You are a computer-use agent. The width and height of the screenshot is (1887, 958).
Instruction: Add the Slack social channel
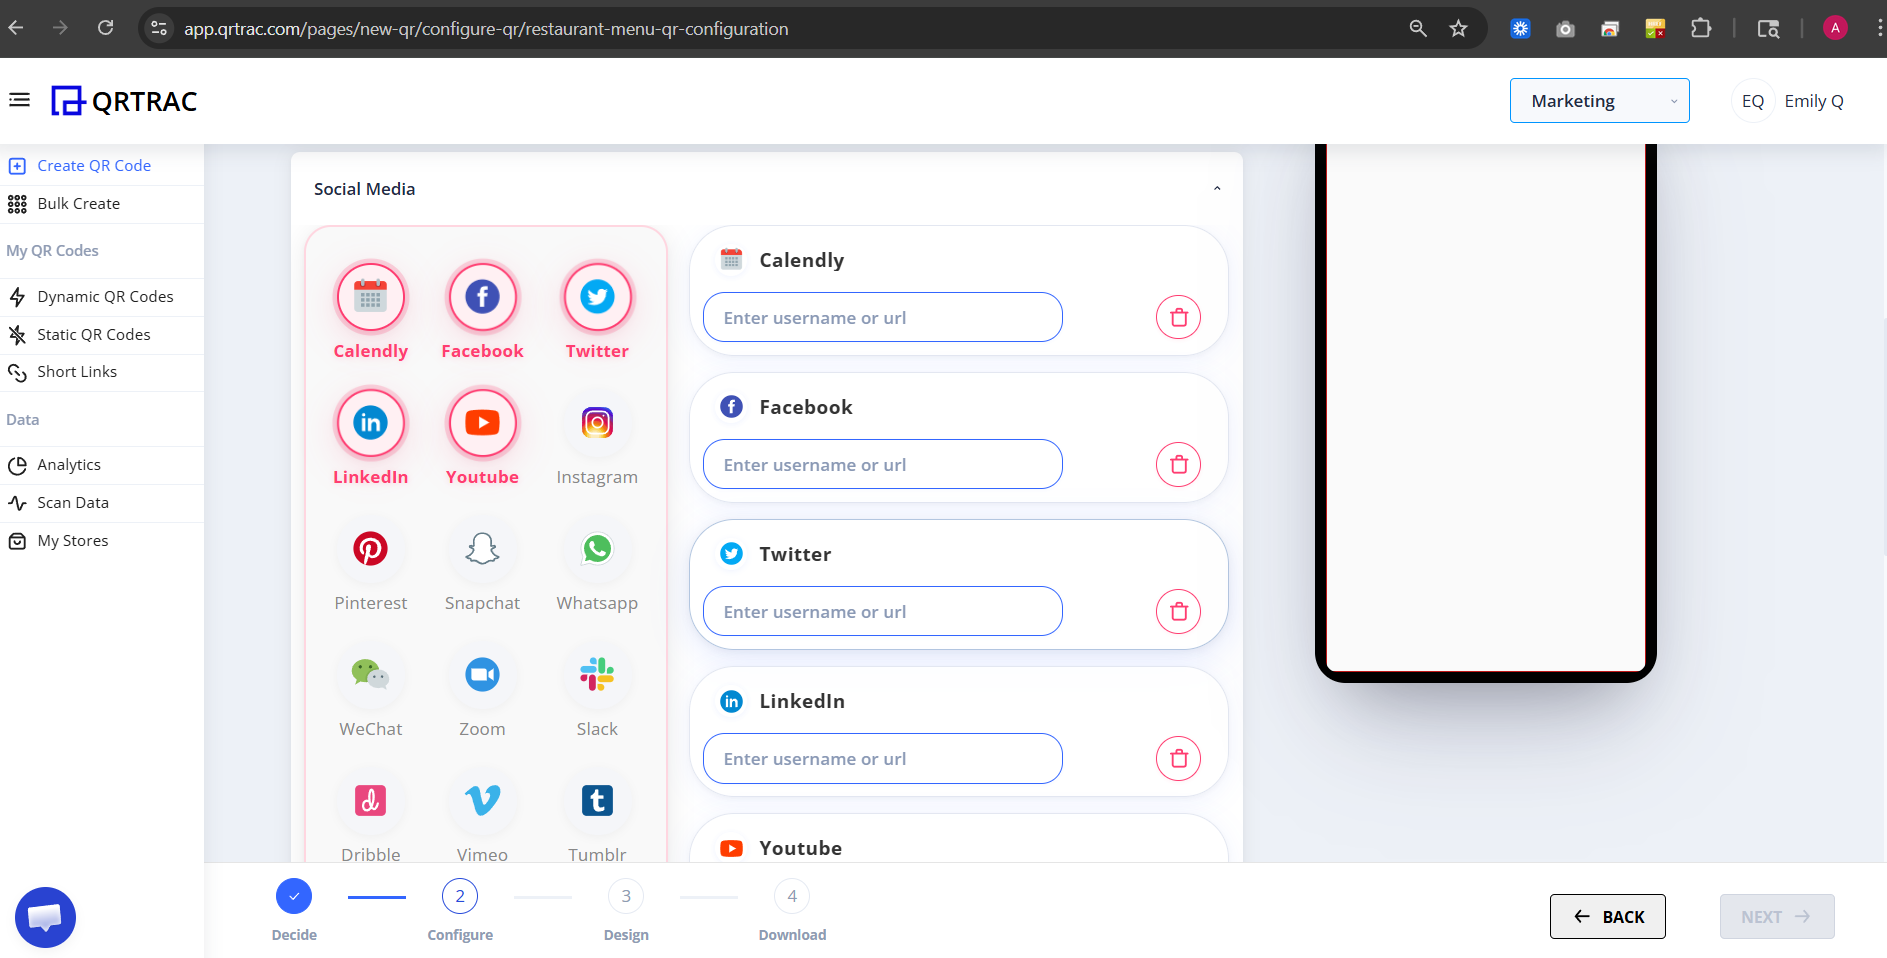tap(597, 674)
